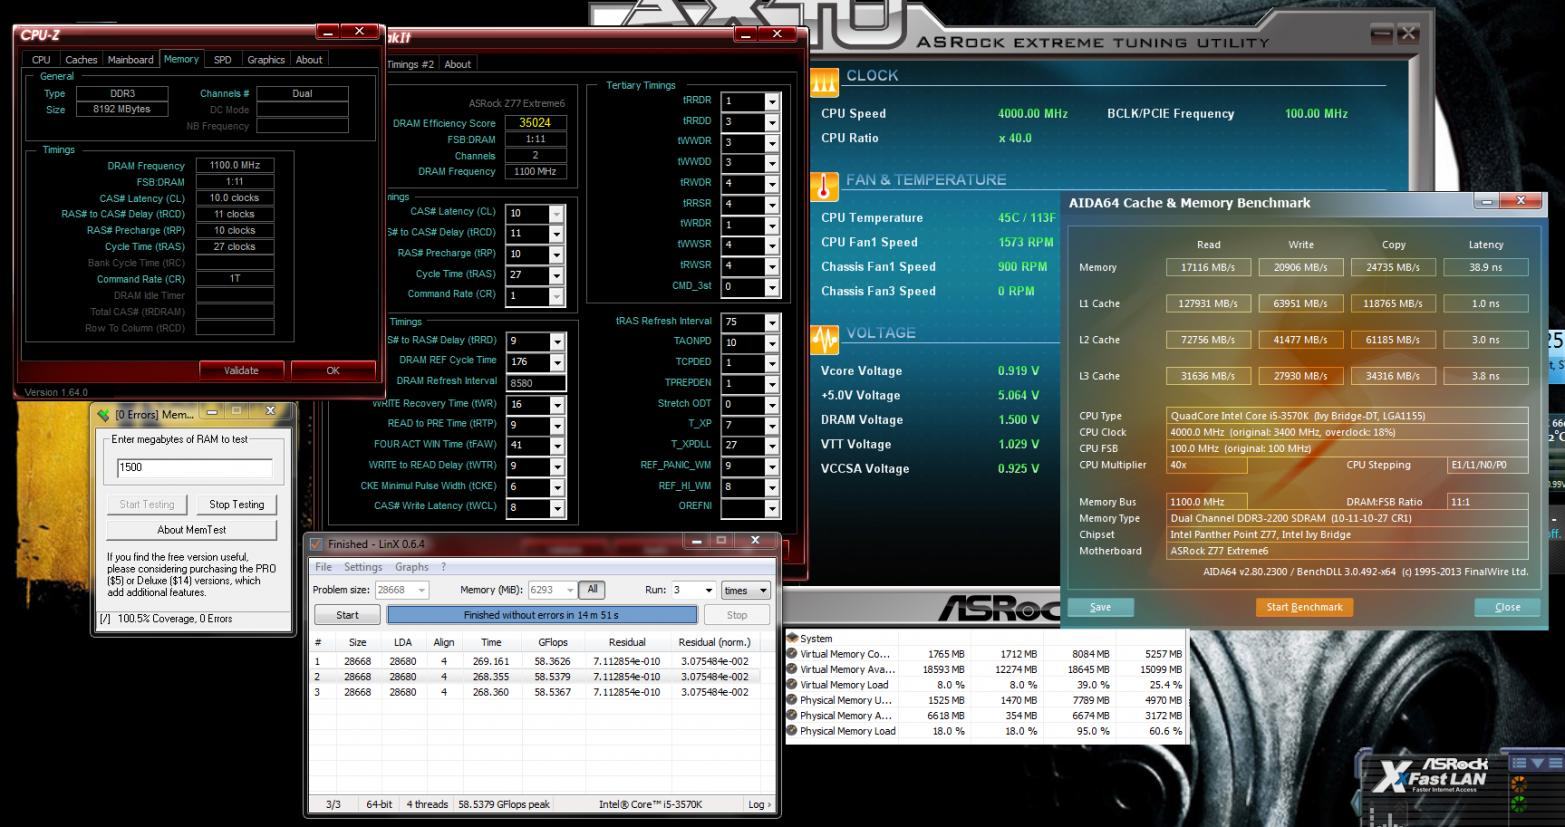Switch to the SPD tab in CPU-Z
This screenshot has width=1565, height=827.
[x=222, y=60]
